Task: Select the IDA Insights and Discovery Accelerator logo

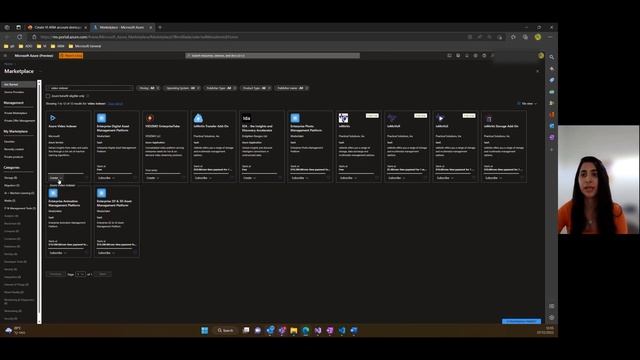Action: [x=247, y=118]
